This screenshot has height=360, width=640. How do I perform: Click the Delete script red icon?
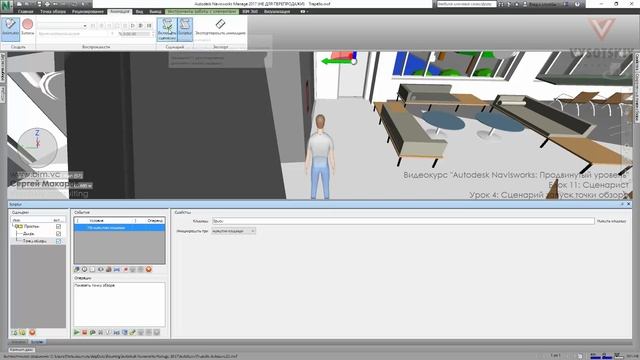tap(32, 332)
